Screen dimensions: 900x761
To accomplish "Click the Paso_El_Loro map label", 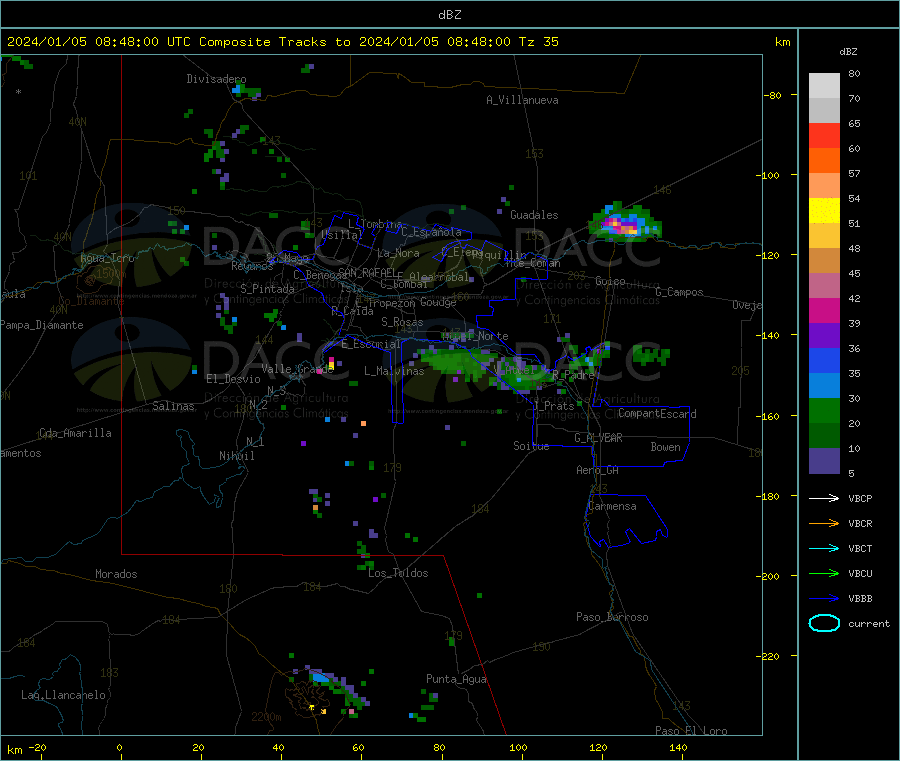I will 691,731.
